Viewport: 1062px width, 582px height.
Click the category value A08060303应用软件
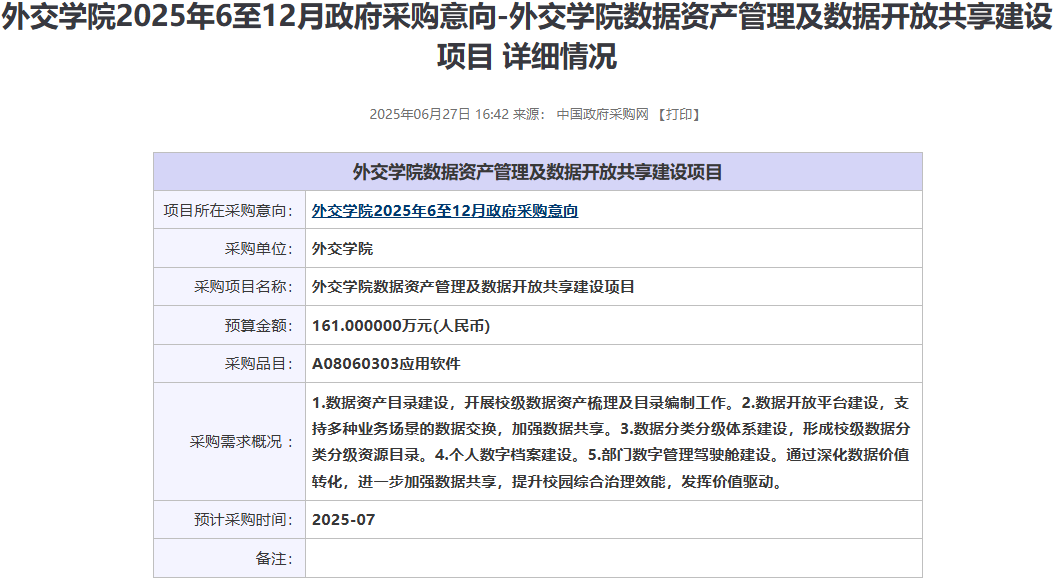coord(386,364)
